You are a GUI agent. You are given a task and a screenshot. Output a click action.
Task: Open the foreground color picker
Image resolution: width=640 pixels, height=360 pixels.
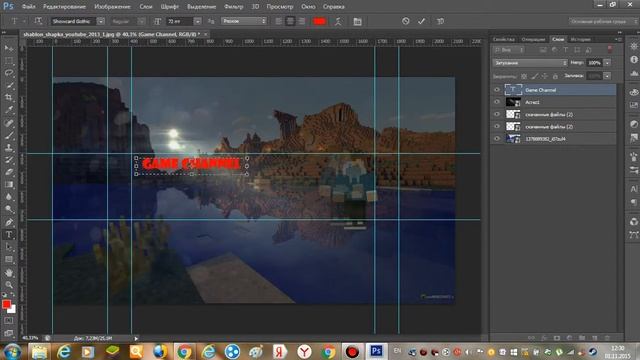pos(6,304)
